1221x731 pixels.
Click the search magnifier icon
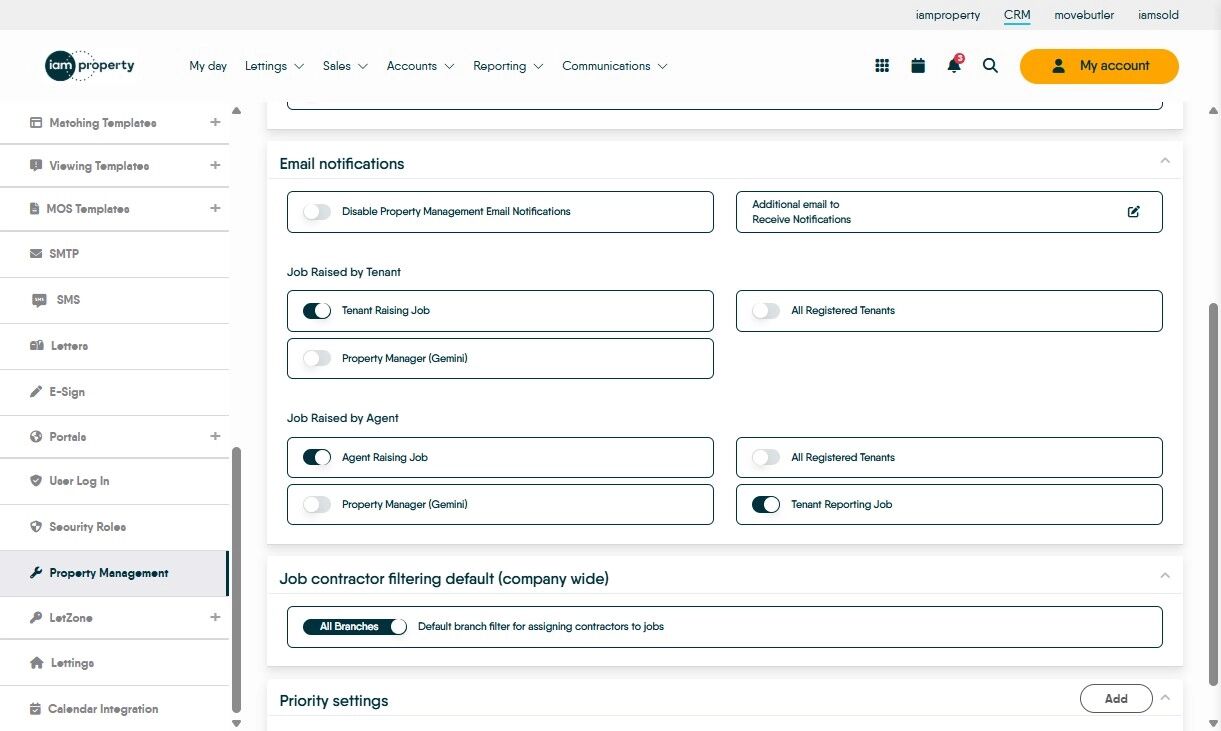tap(990, 66)
